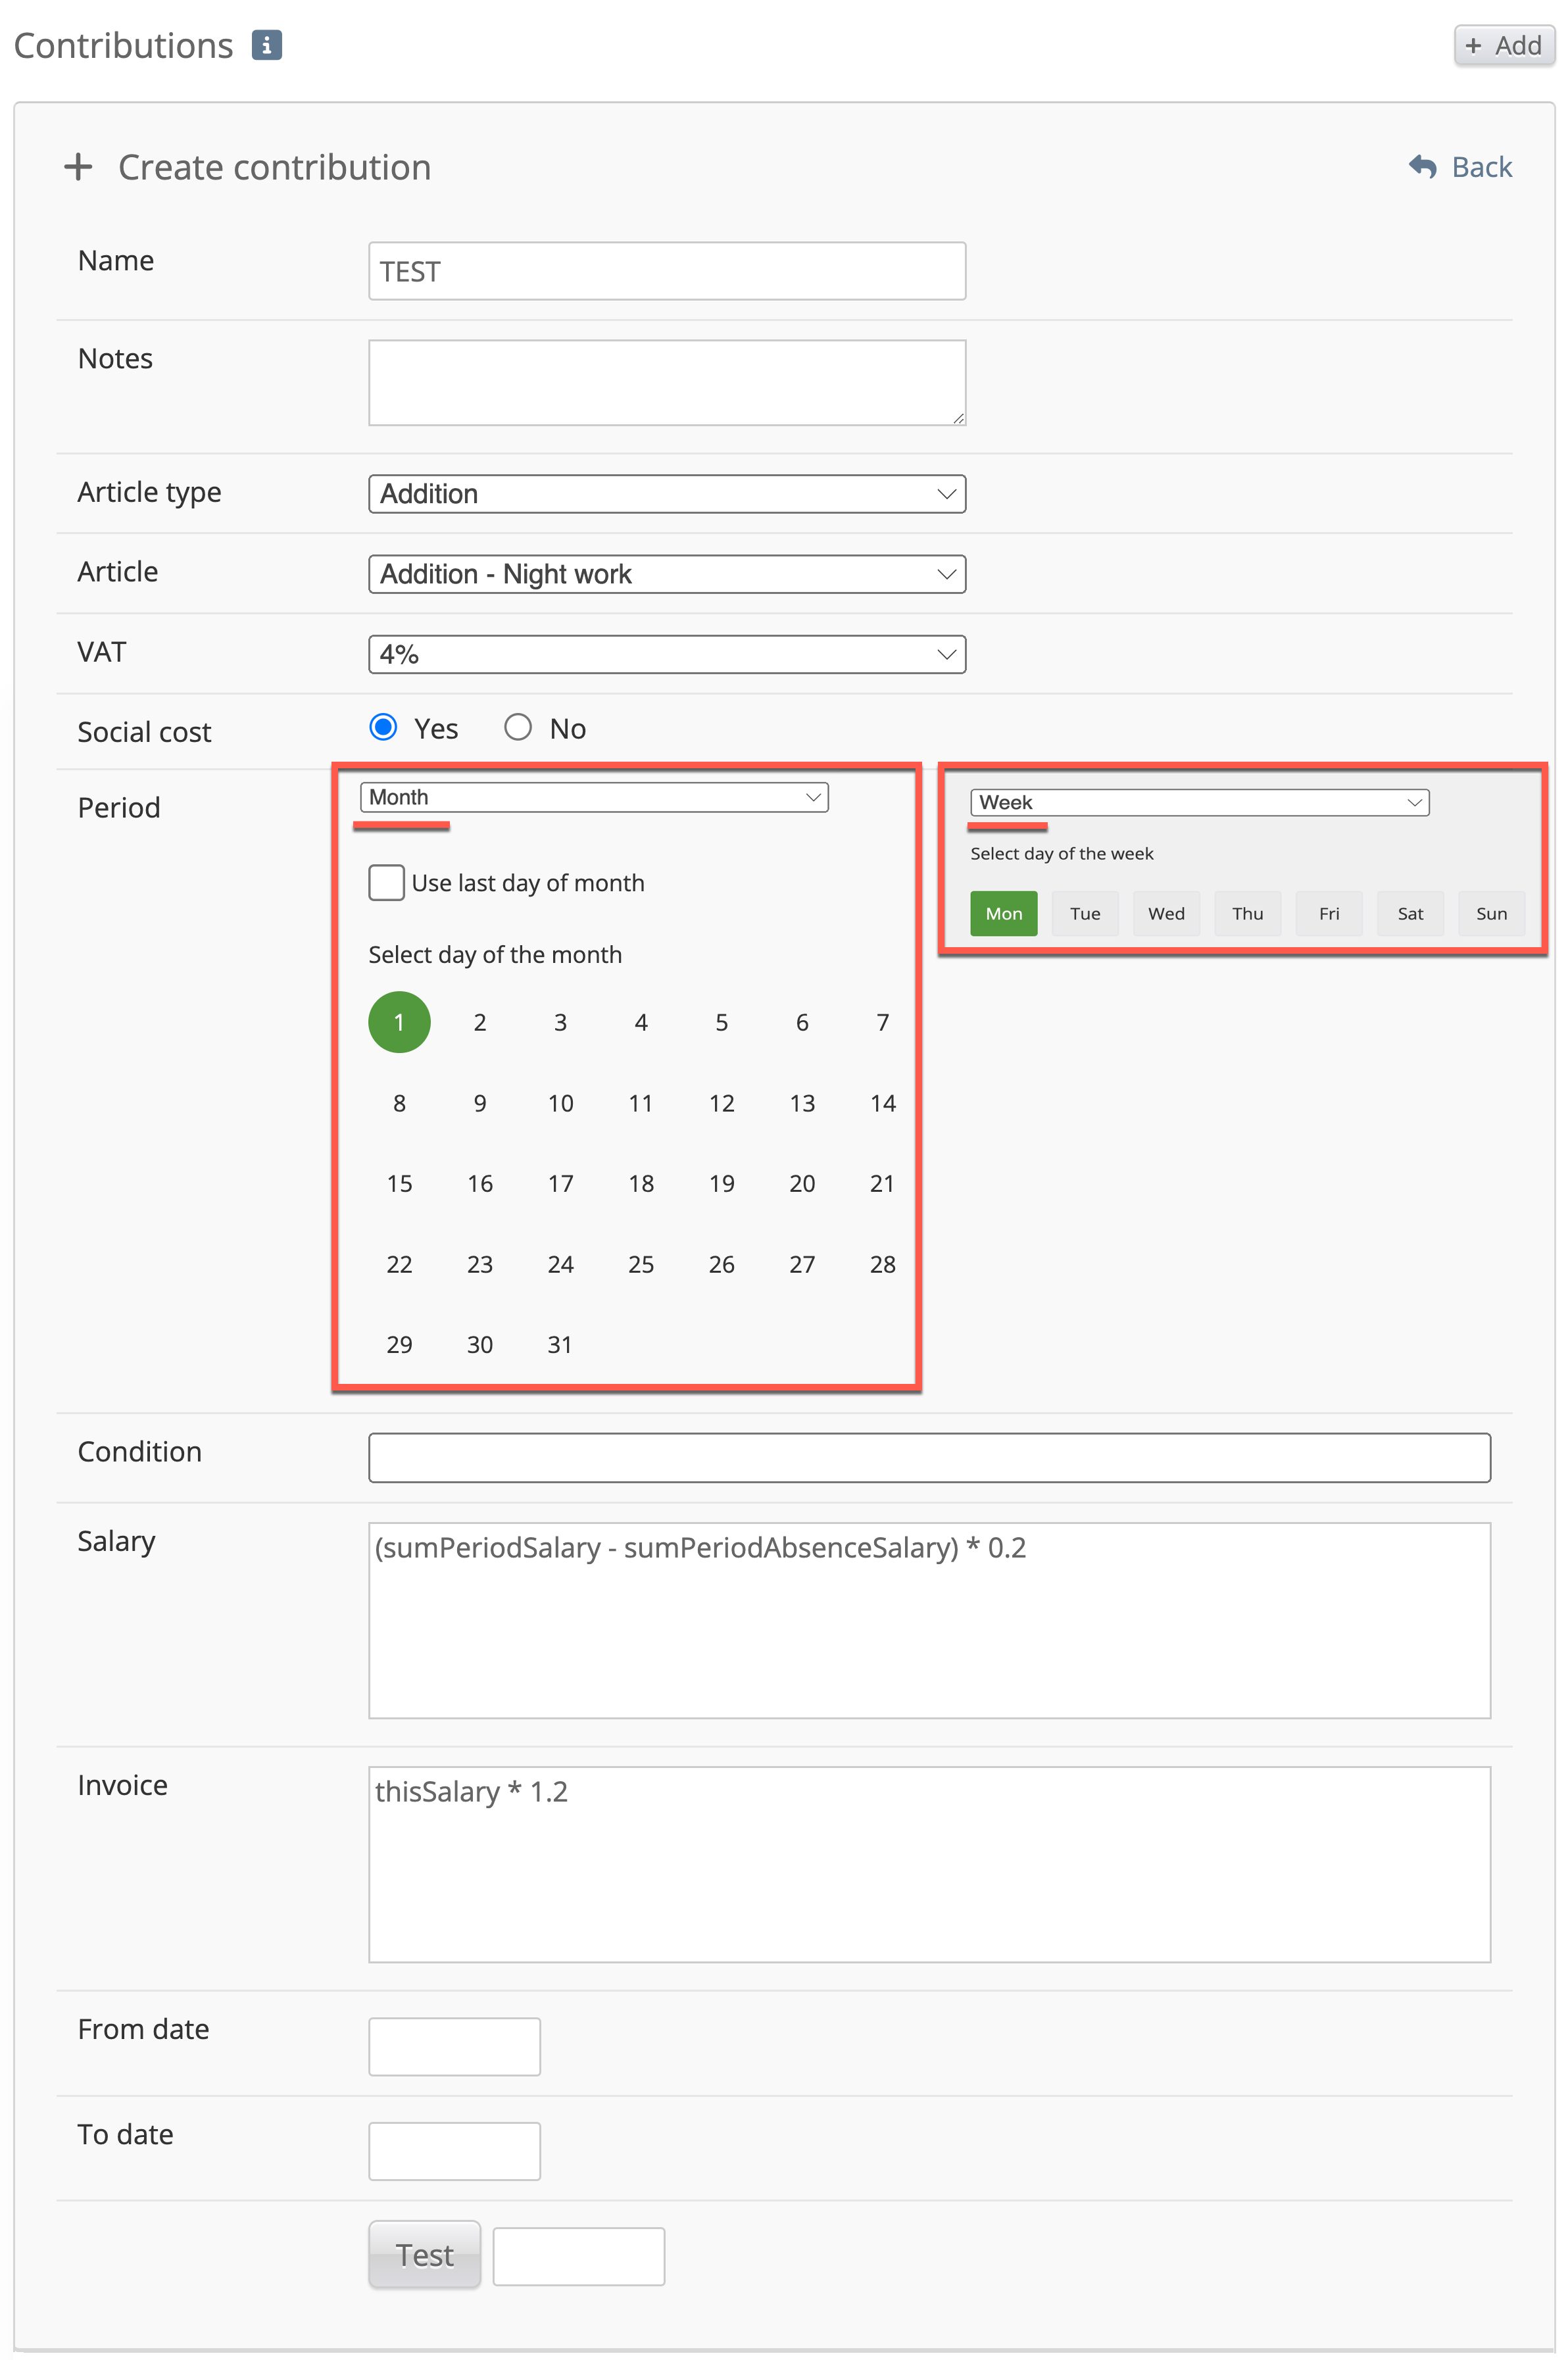Click the From date field
Image resolution: width=1568 pixels, height=2360 pixels.
pyautogui.click(x=454, y=2046)
